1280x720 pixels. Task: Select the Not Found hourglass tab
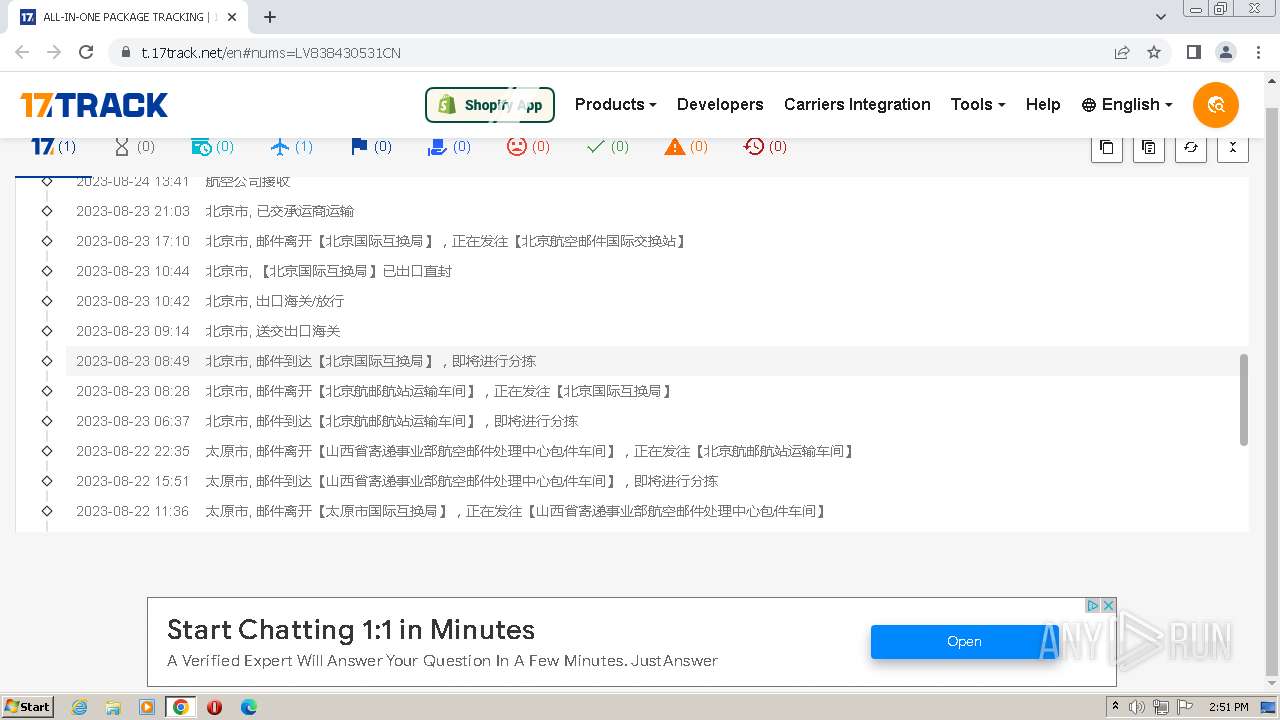click(x=134, y=147)
